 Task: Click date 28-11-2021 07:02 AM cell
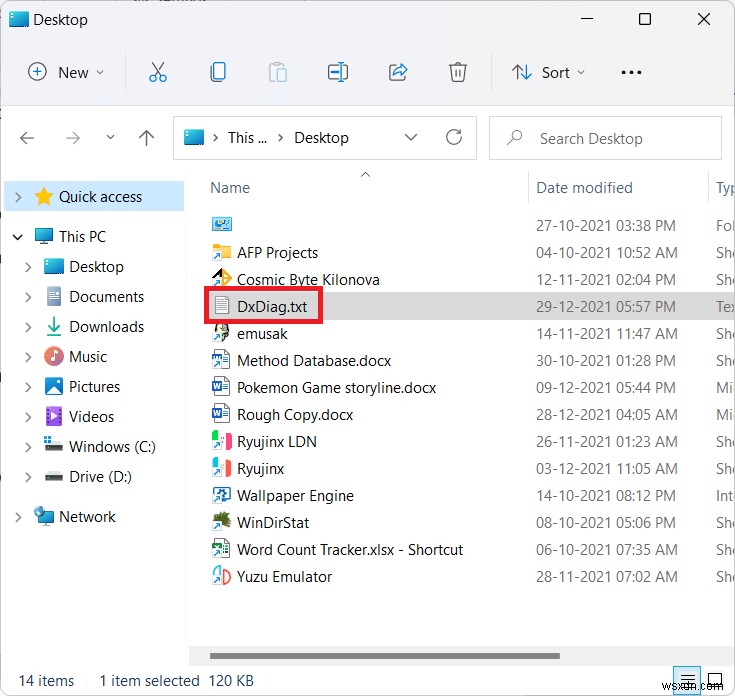(607, 576)
